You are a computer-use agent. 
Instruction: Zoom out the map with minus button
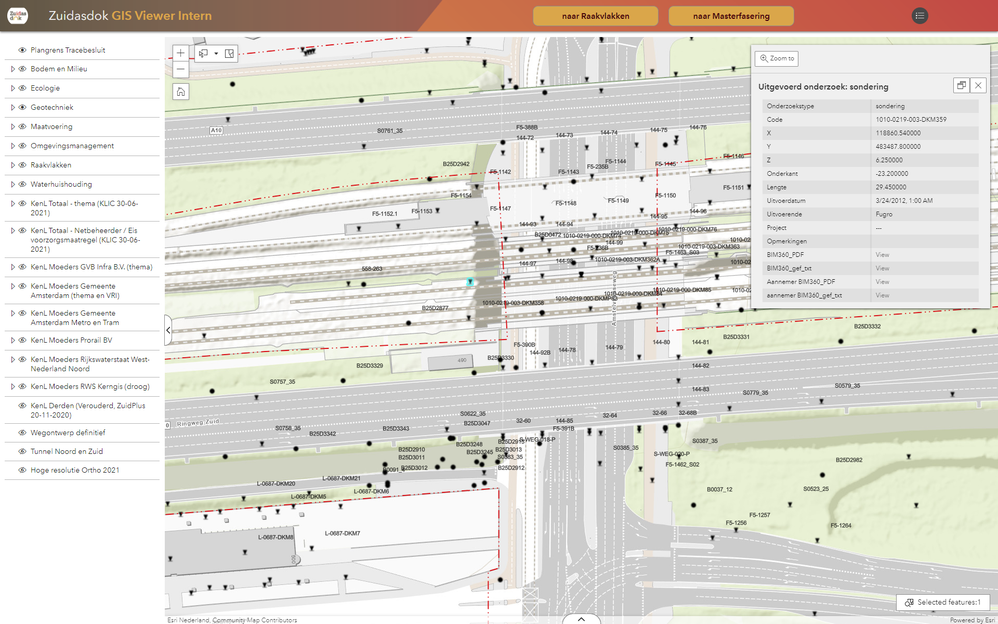pyautogui.click(x=181, y=69)
